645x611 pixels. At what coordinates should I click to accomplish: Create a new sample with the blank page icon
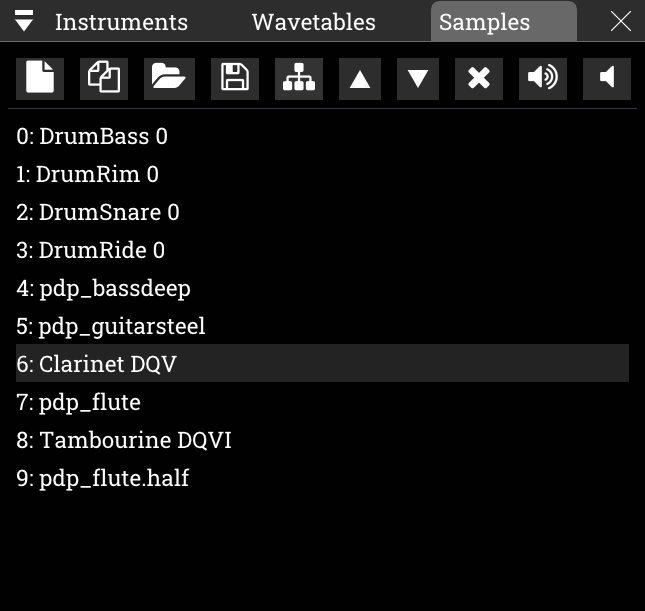(40, 78)
